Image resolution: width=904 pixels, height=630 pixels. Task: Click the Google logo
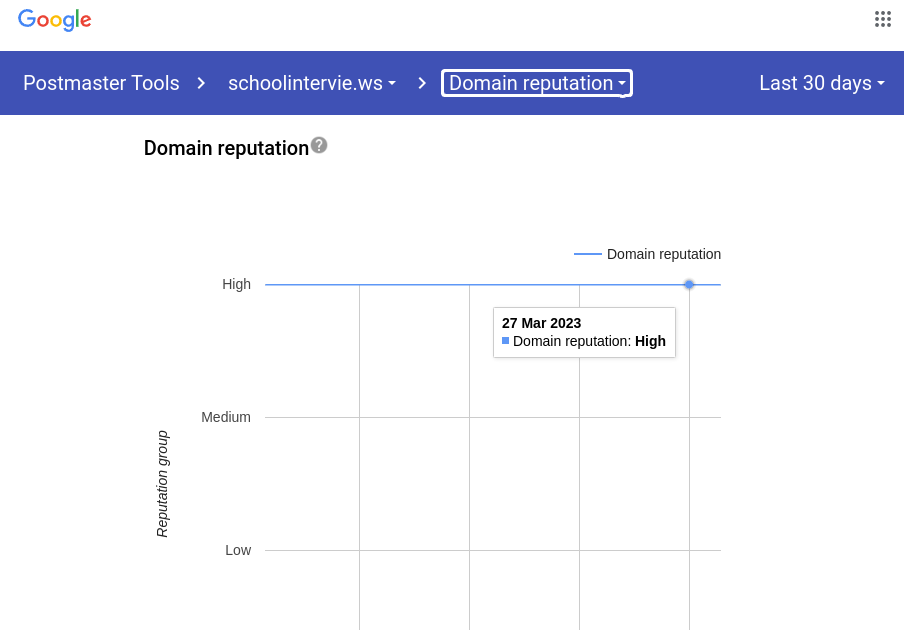click(55, 20)
